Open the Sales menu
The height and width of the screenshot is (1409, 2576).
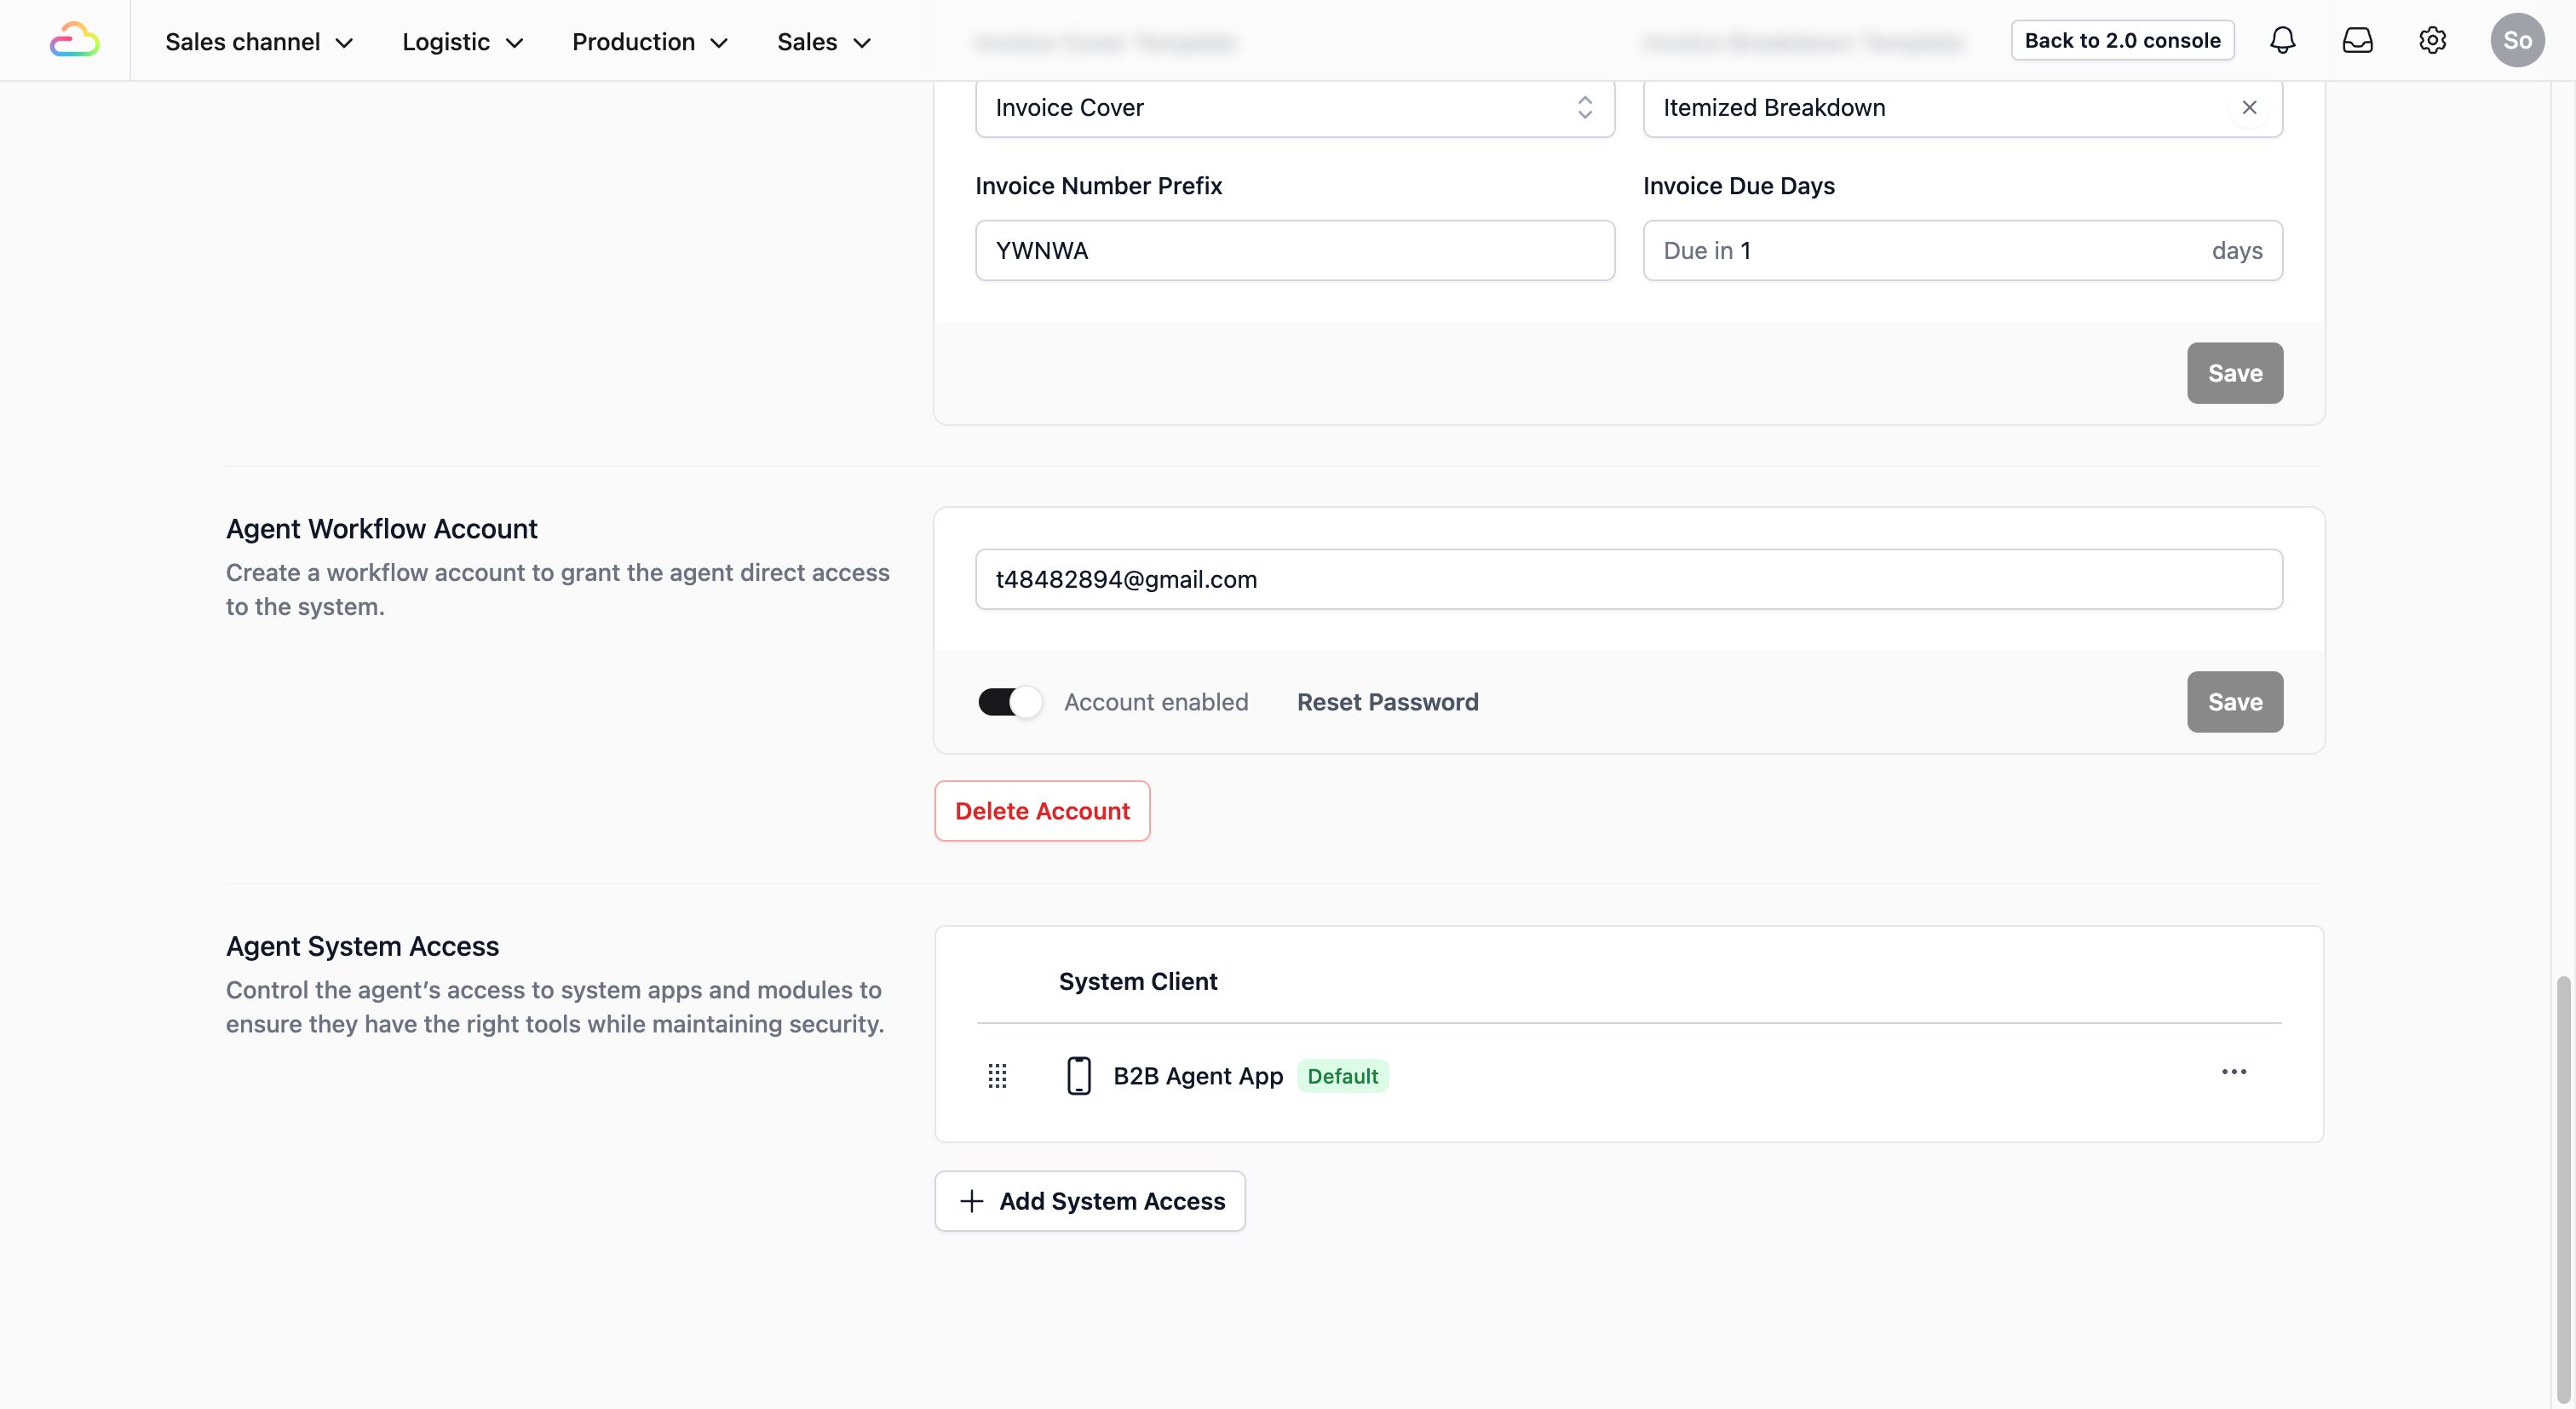(824, 42)
